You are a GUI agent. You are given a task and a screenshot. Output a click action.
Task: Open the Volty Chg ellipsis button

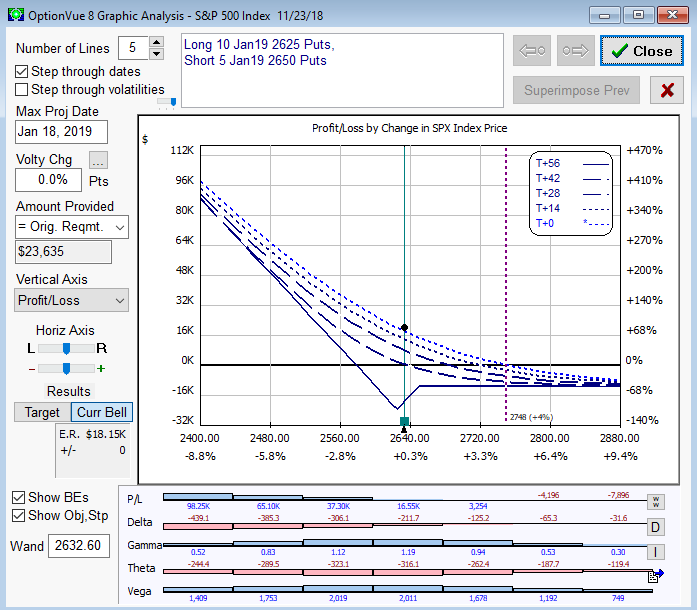coord(98,160)
